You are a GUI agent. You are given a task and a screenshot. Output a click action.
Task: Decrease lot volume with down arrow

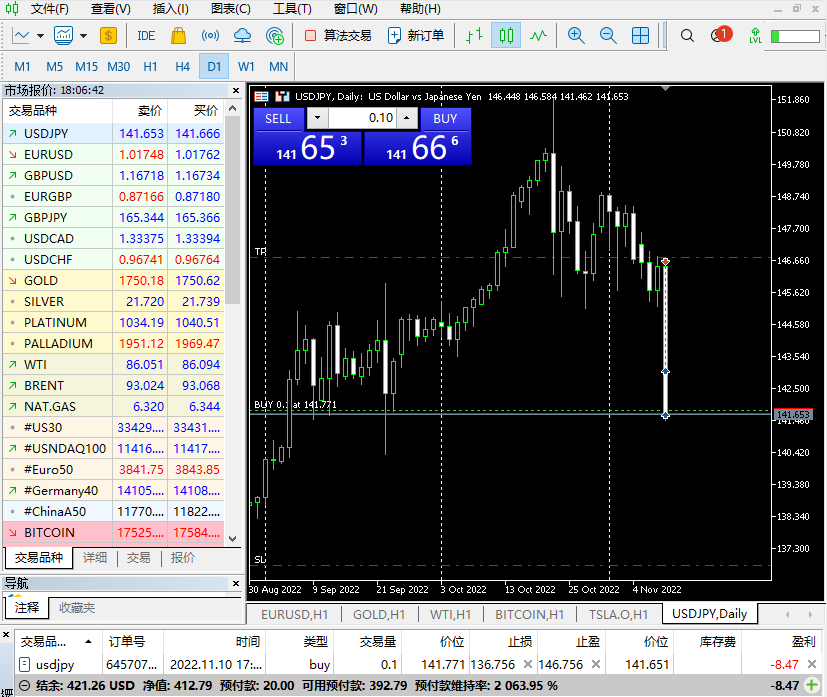(318, 118)
